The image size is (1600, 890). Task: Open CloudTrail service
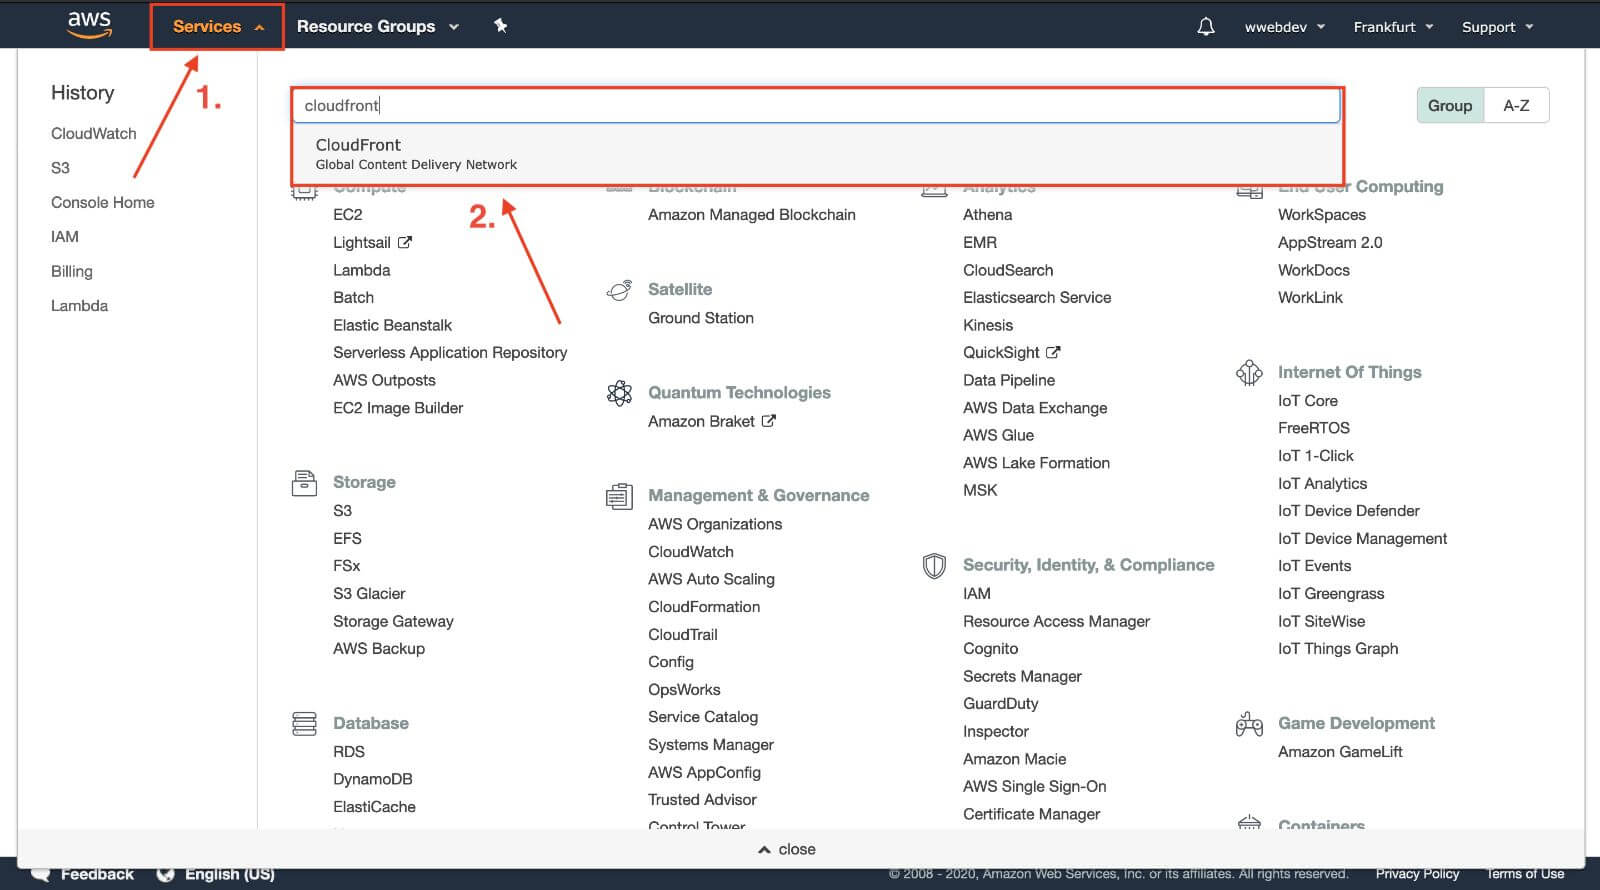(683, 635)
